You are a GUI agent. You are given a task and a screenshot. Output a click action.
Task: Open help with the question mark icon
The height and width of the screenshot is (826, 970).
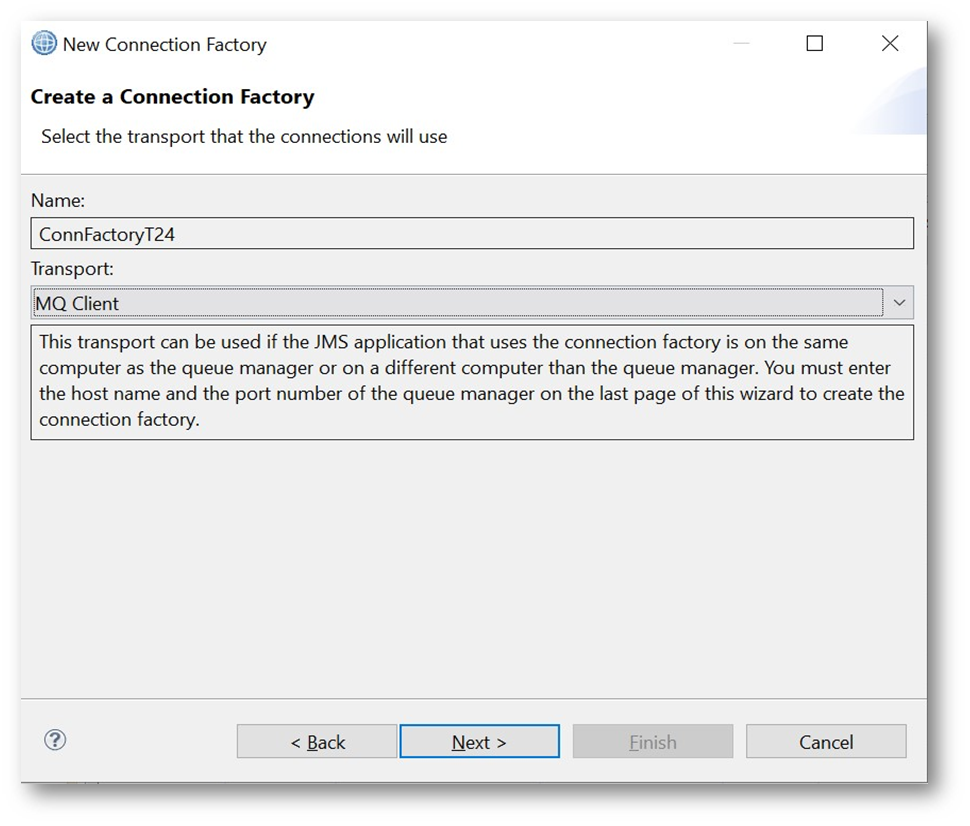click(55, 740)
